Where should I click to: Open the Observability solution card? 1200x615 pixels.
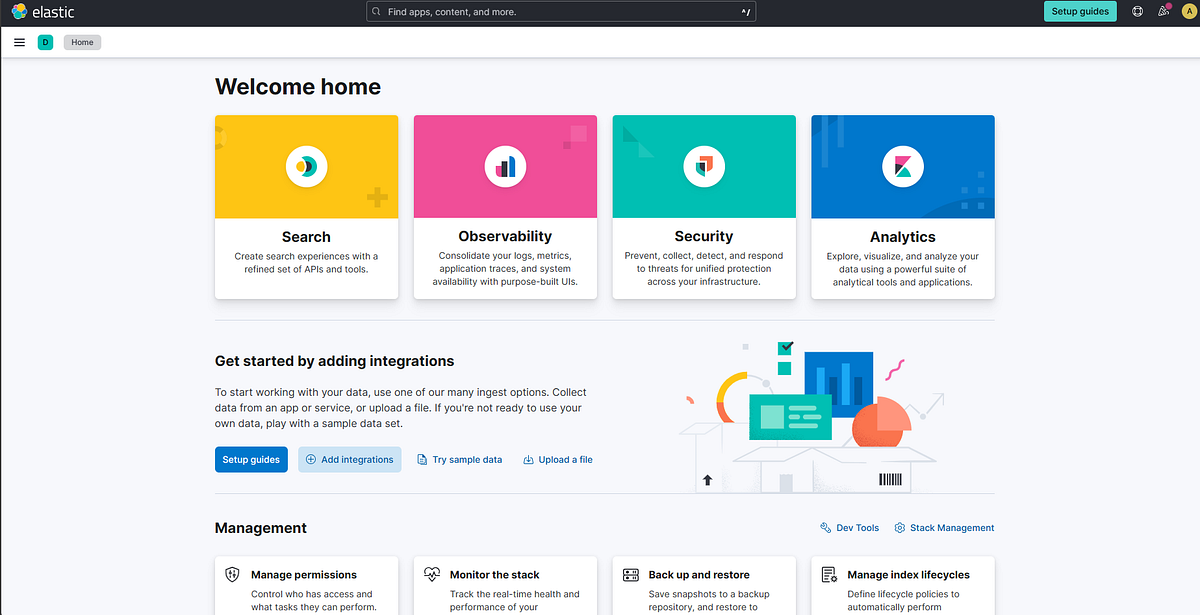504,207
